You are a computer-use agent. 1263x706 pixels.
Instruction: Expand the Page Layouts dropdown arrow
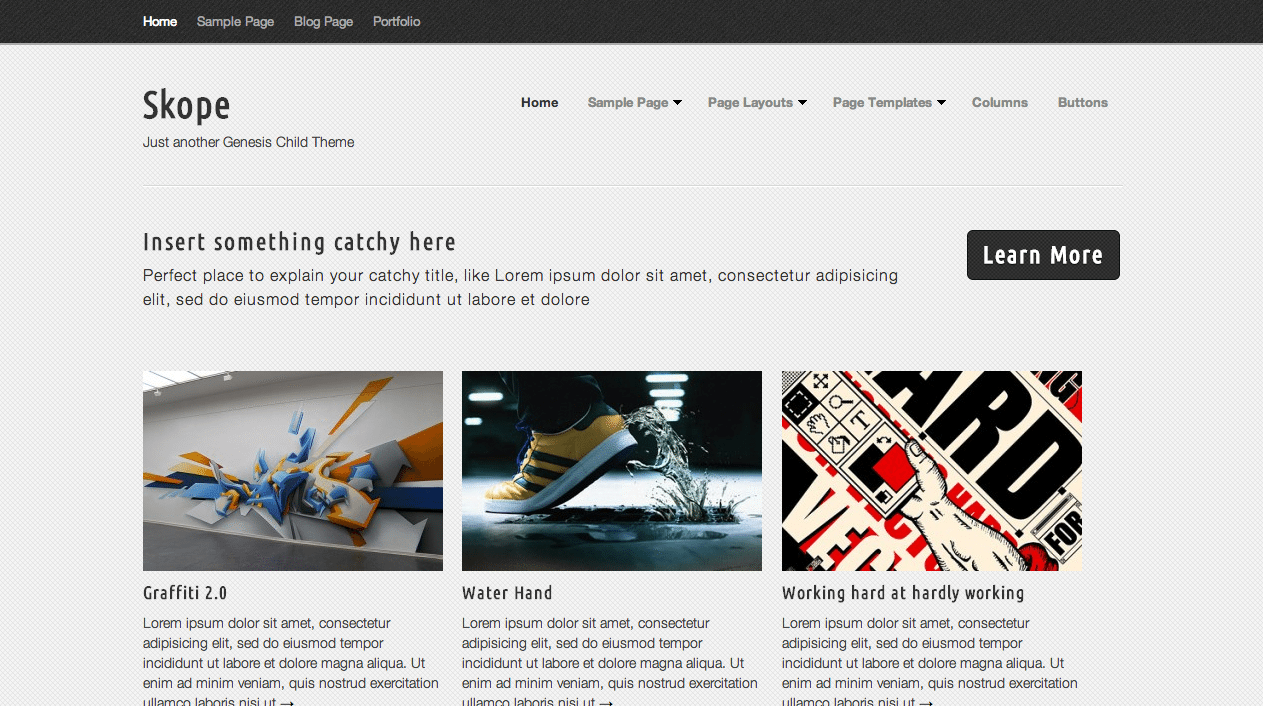(x=802, y=103)
